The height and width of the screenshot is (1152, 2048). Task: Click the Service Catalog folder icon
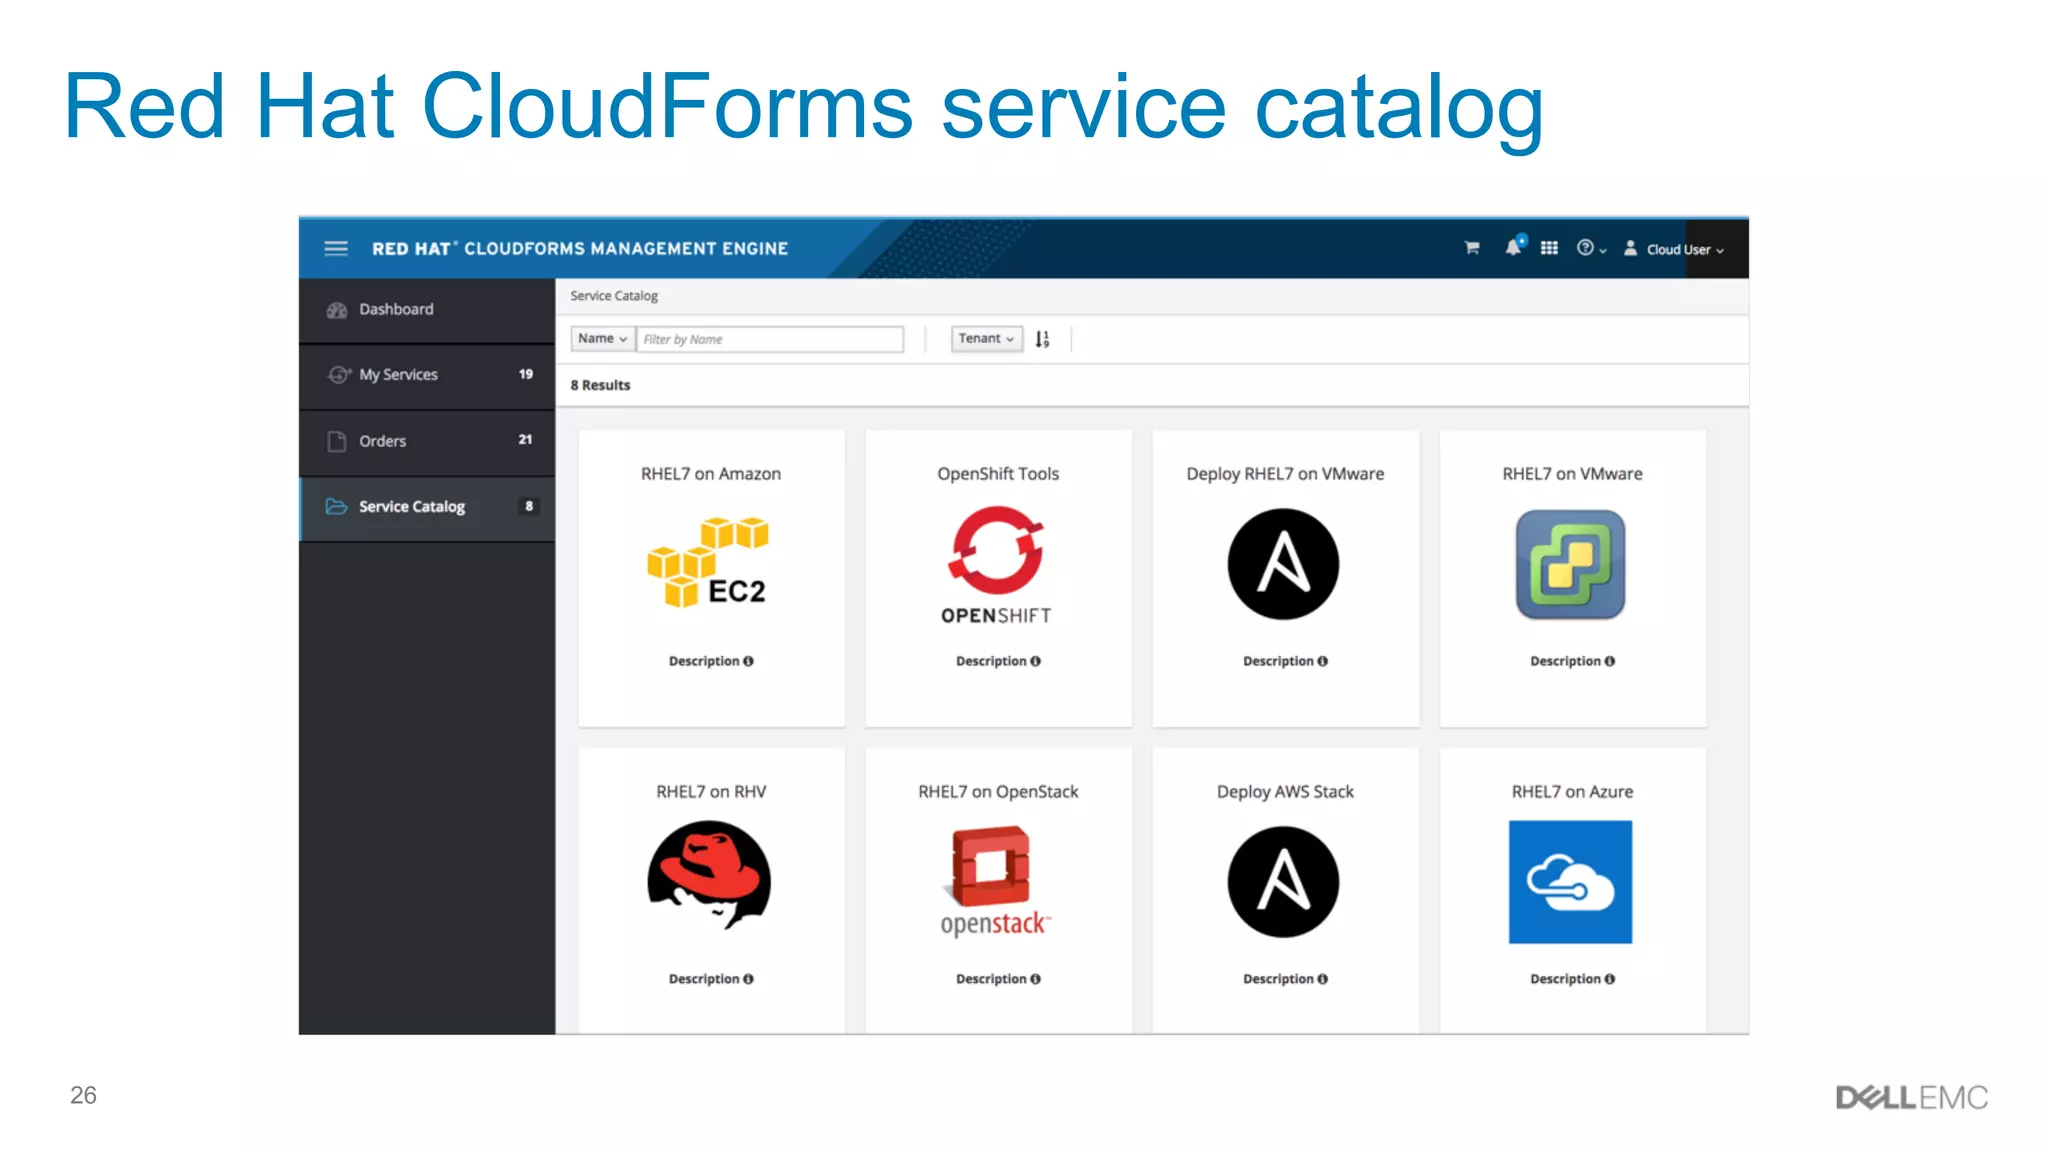pos(337,507)
